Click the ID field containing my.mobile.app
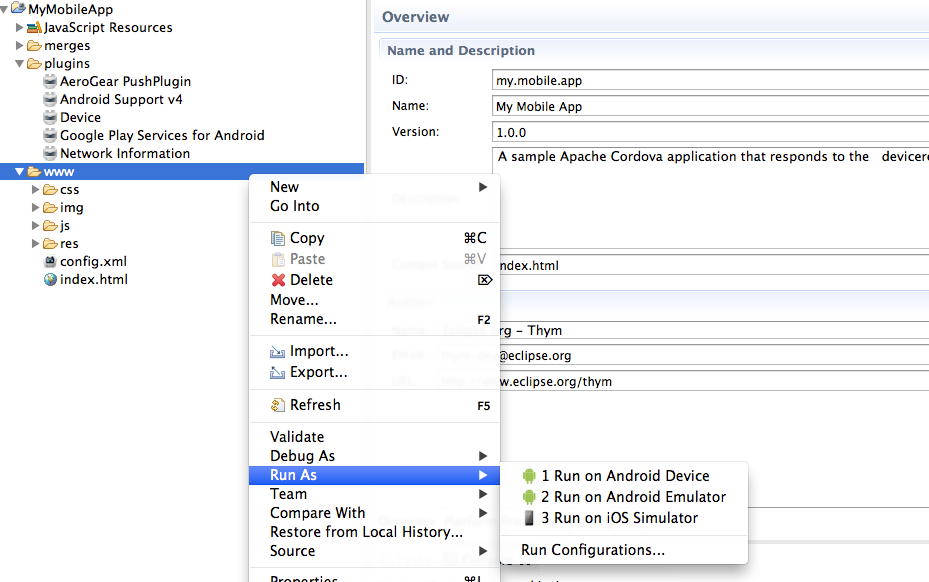 pyautogui.click(x=710, y=81)
